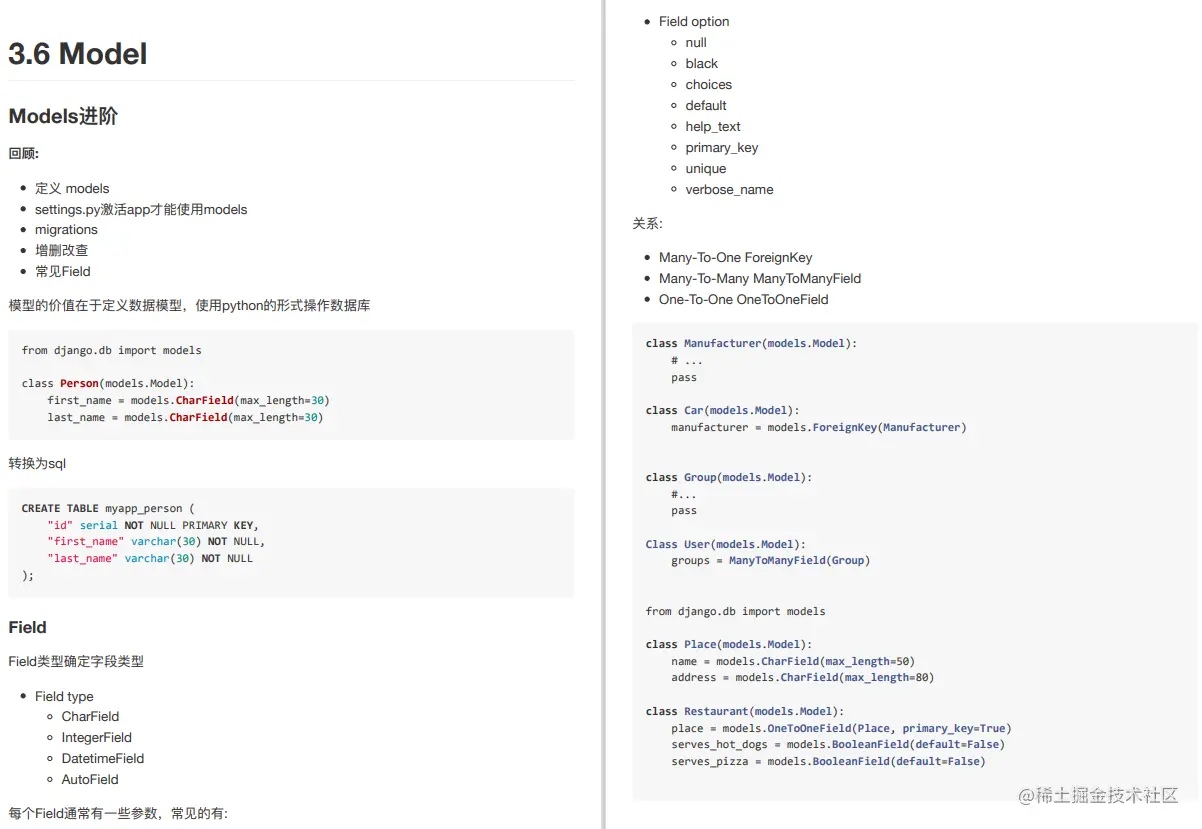This screenshot has width=1202, height=829.
Task: Click the "name = models.CharField(max_length=50)" line
Action: pos(793,661)
